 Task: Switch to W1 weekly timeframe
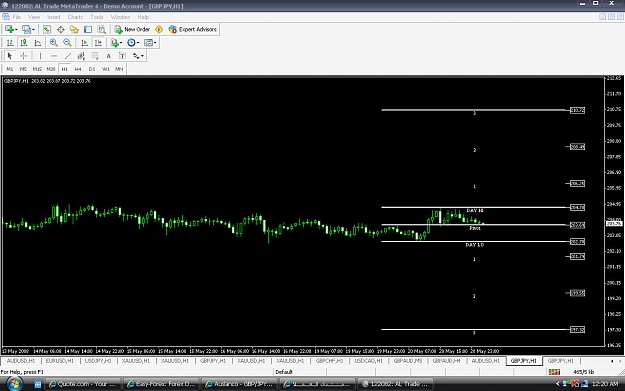[106, 69]
